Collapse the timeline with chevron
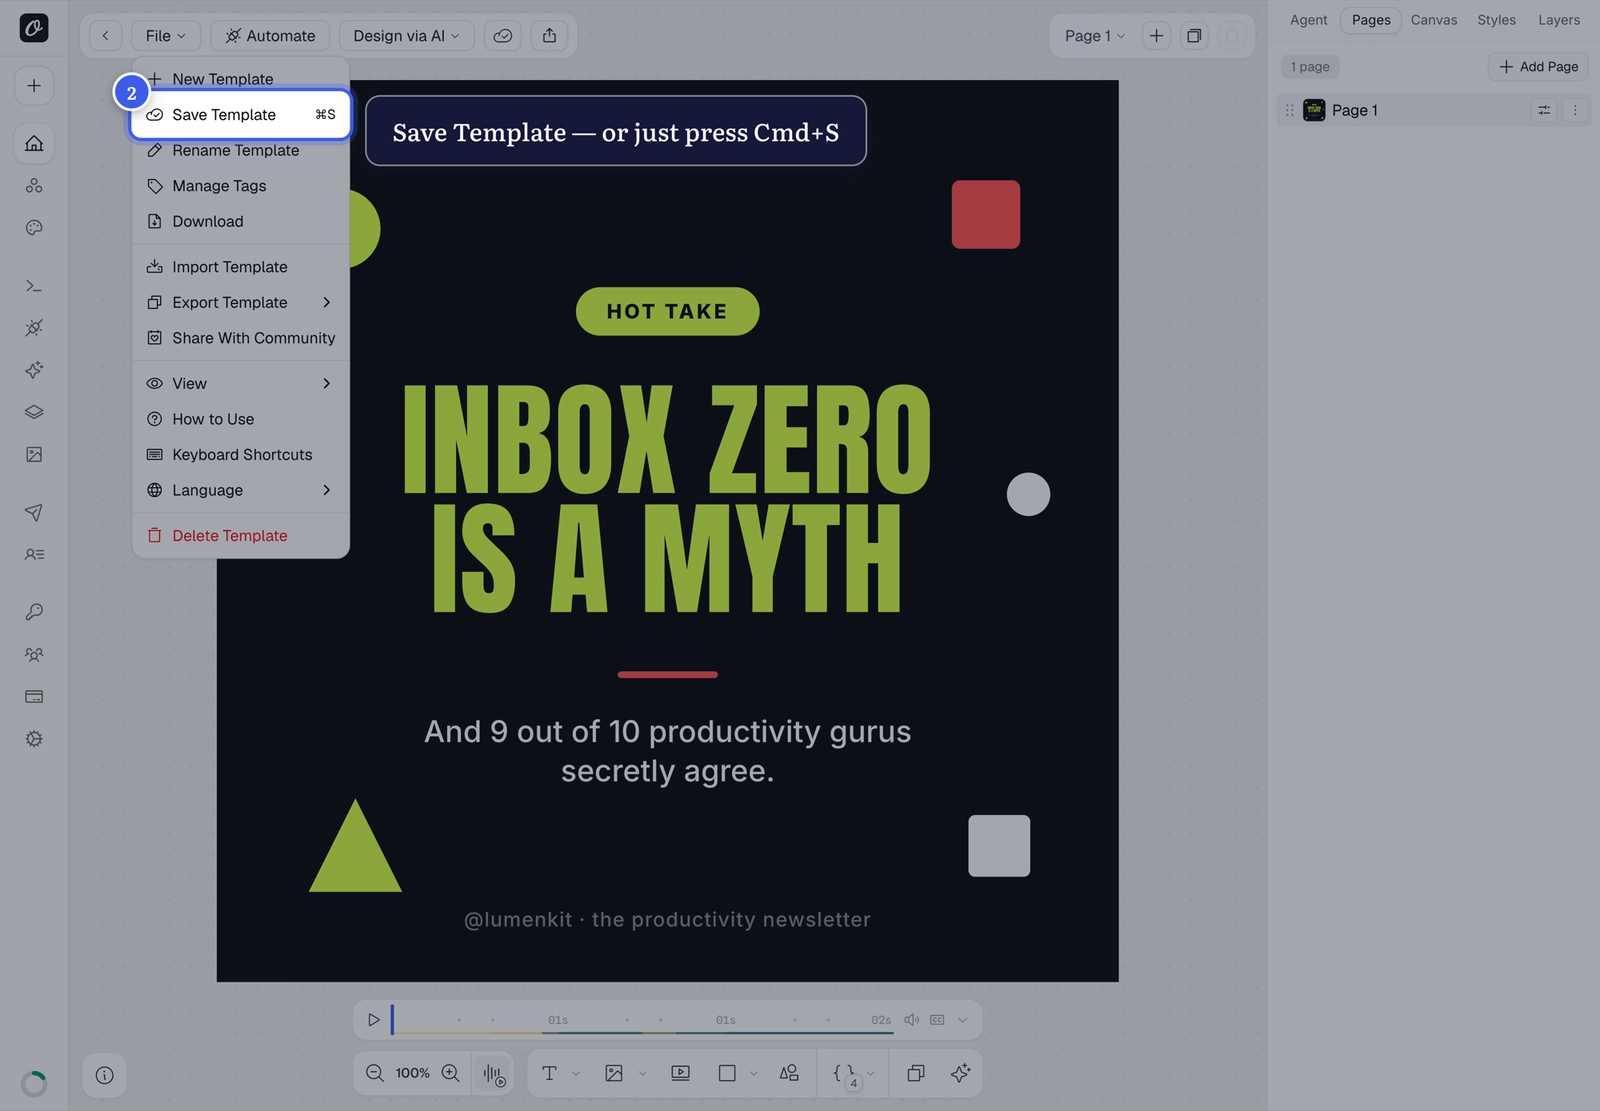 coord(962,1020)
